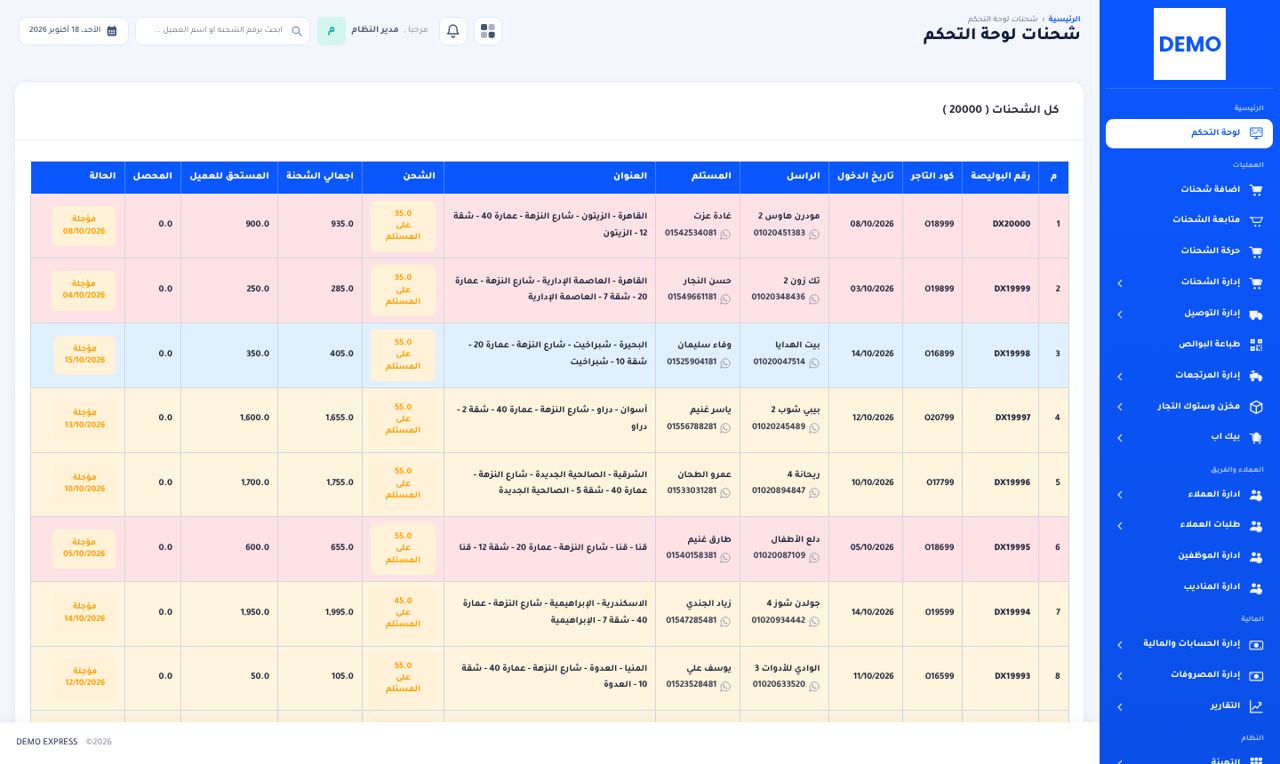This screenshot has width=1280, height=764.
Task: Click the DEMO logo in the sidebar
Action: tap(1189, 44)
